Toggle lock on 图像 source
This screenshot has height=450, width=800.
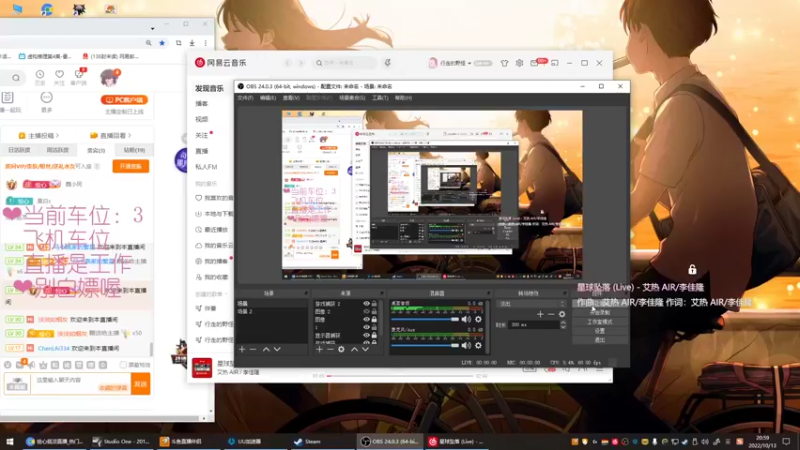pos(374,319)
